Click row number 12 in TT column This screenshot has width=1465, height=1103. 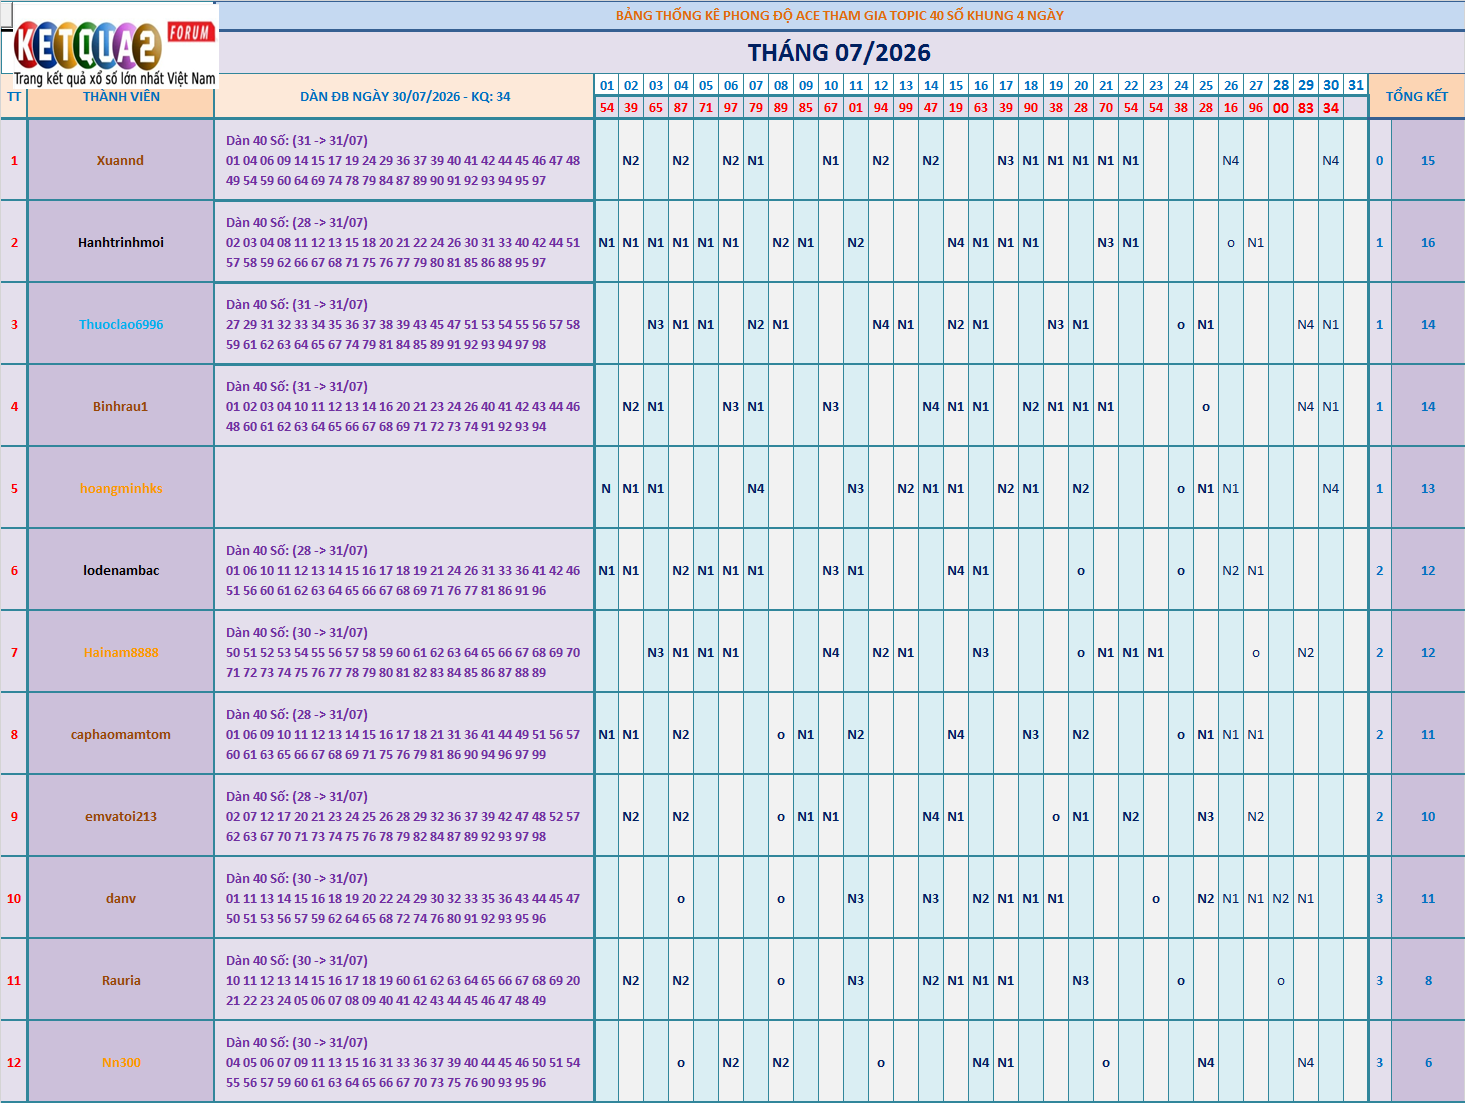pos(14,1062)
